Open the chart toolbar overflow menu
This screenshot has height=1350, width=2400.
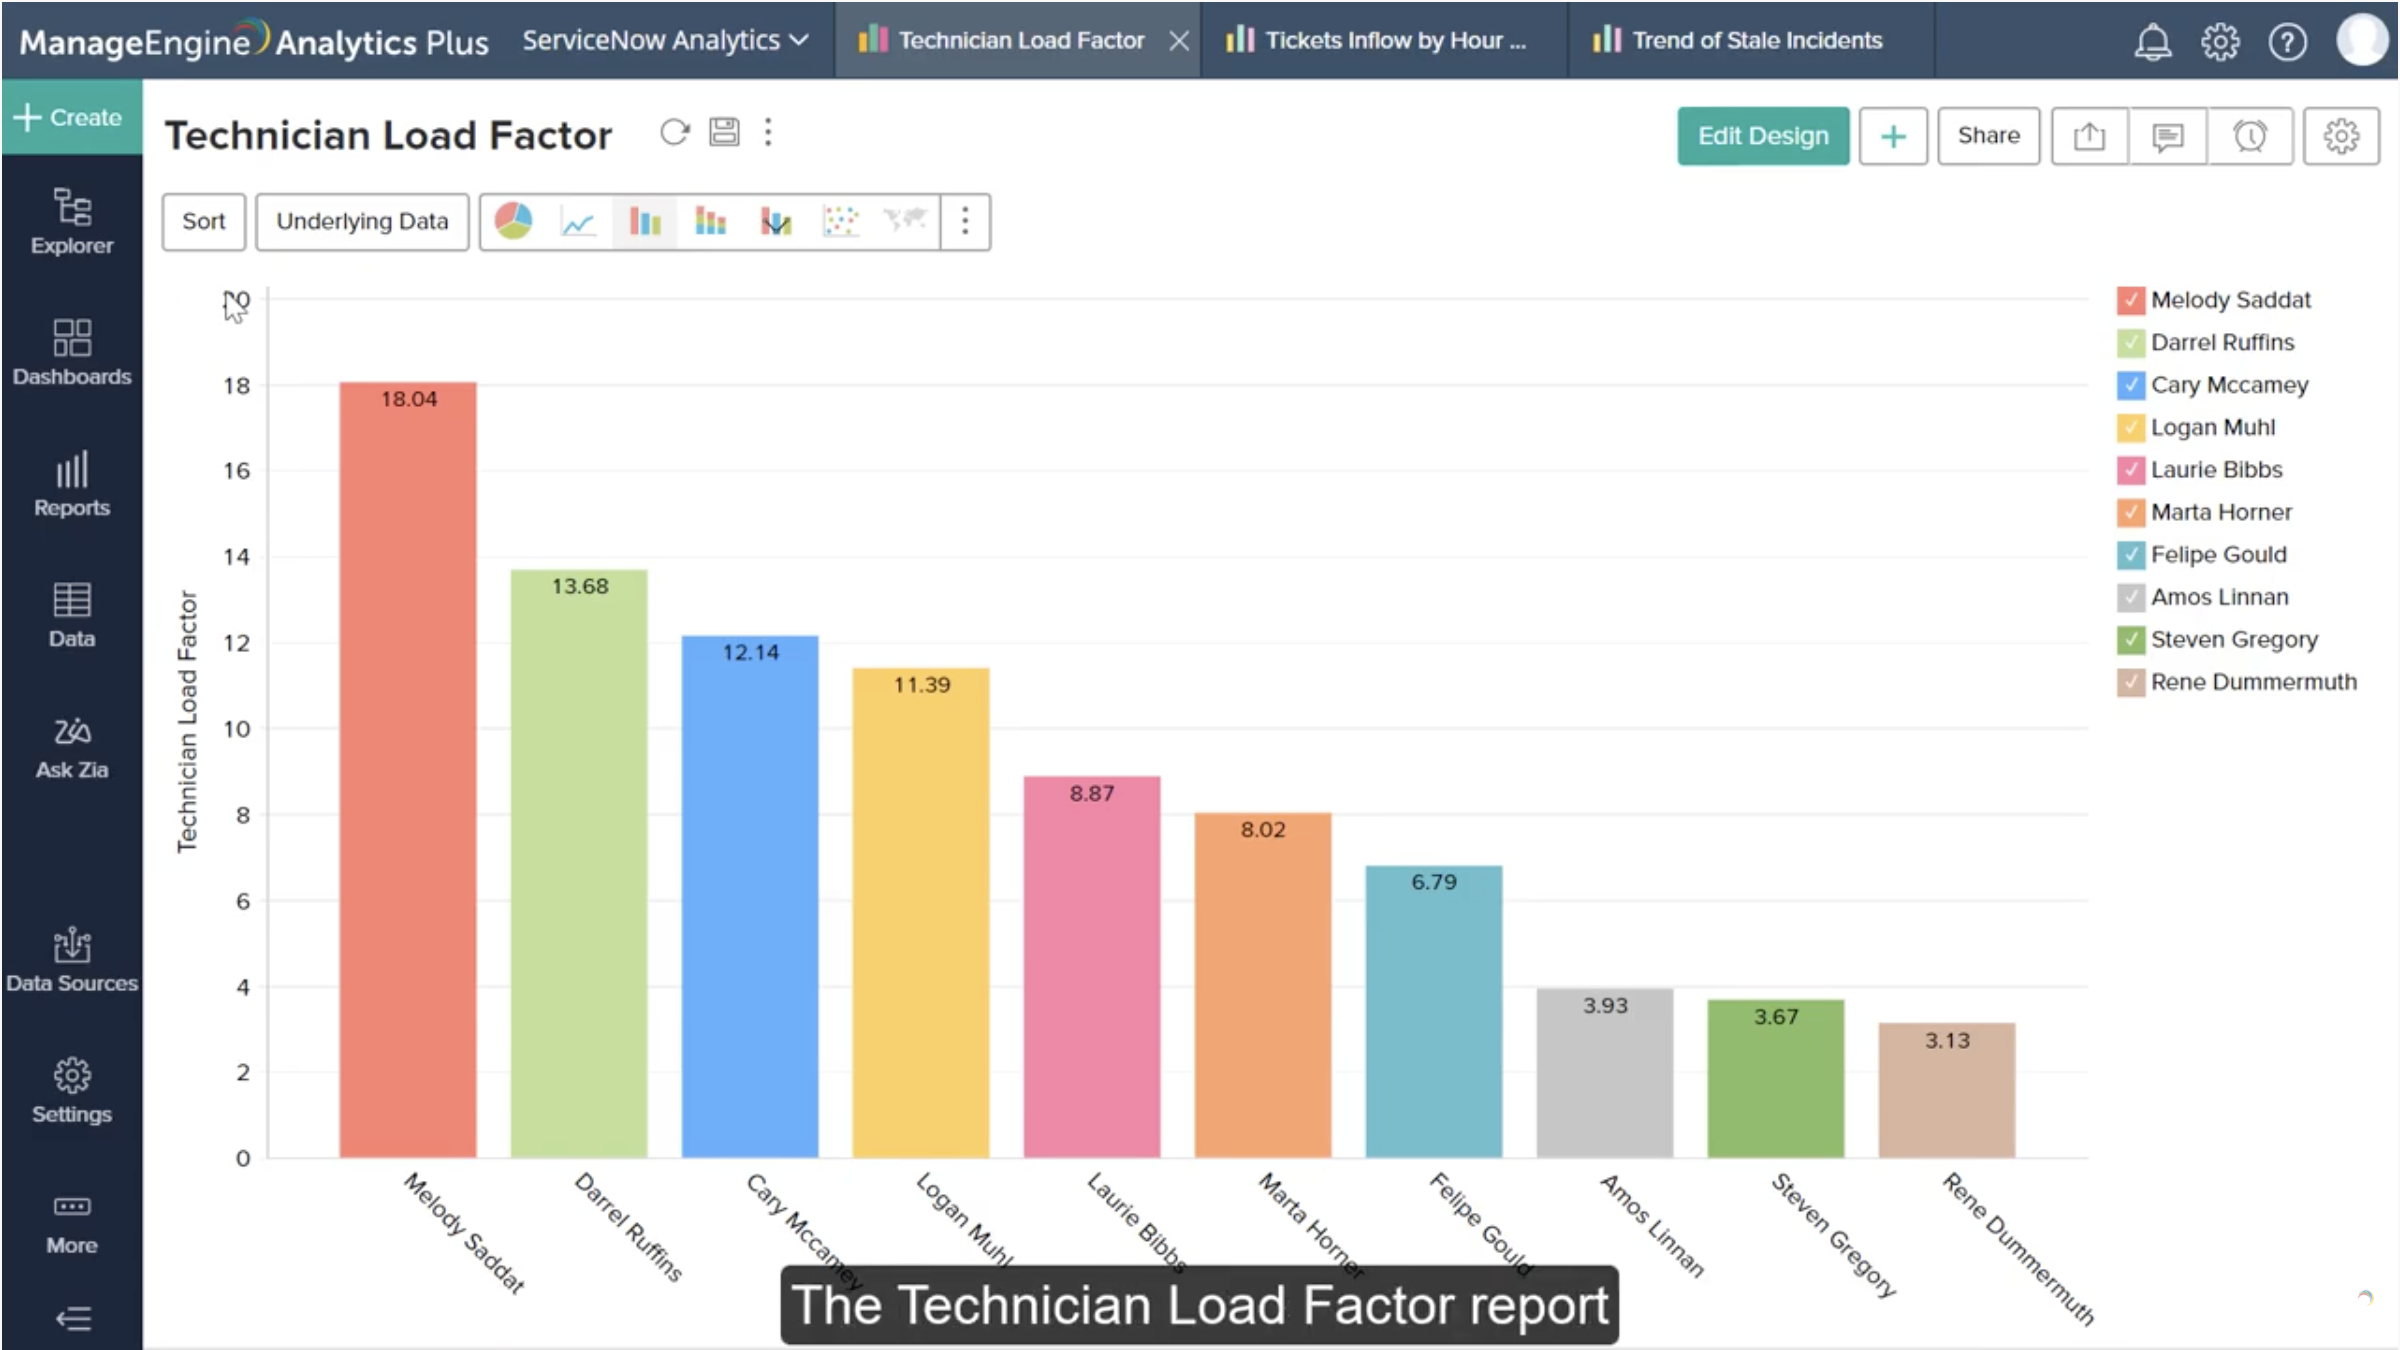(x=964, y=221)
